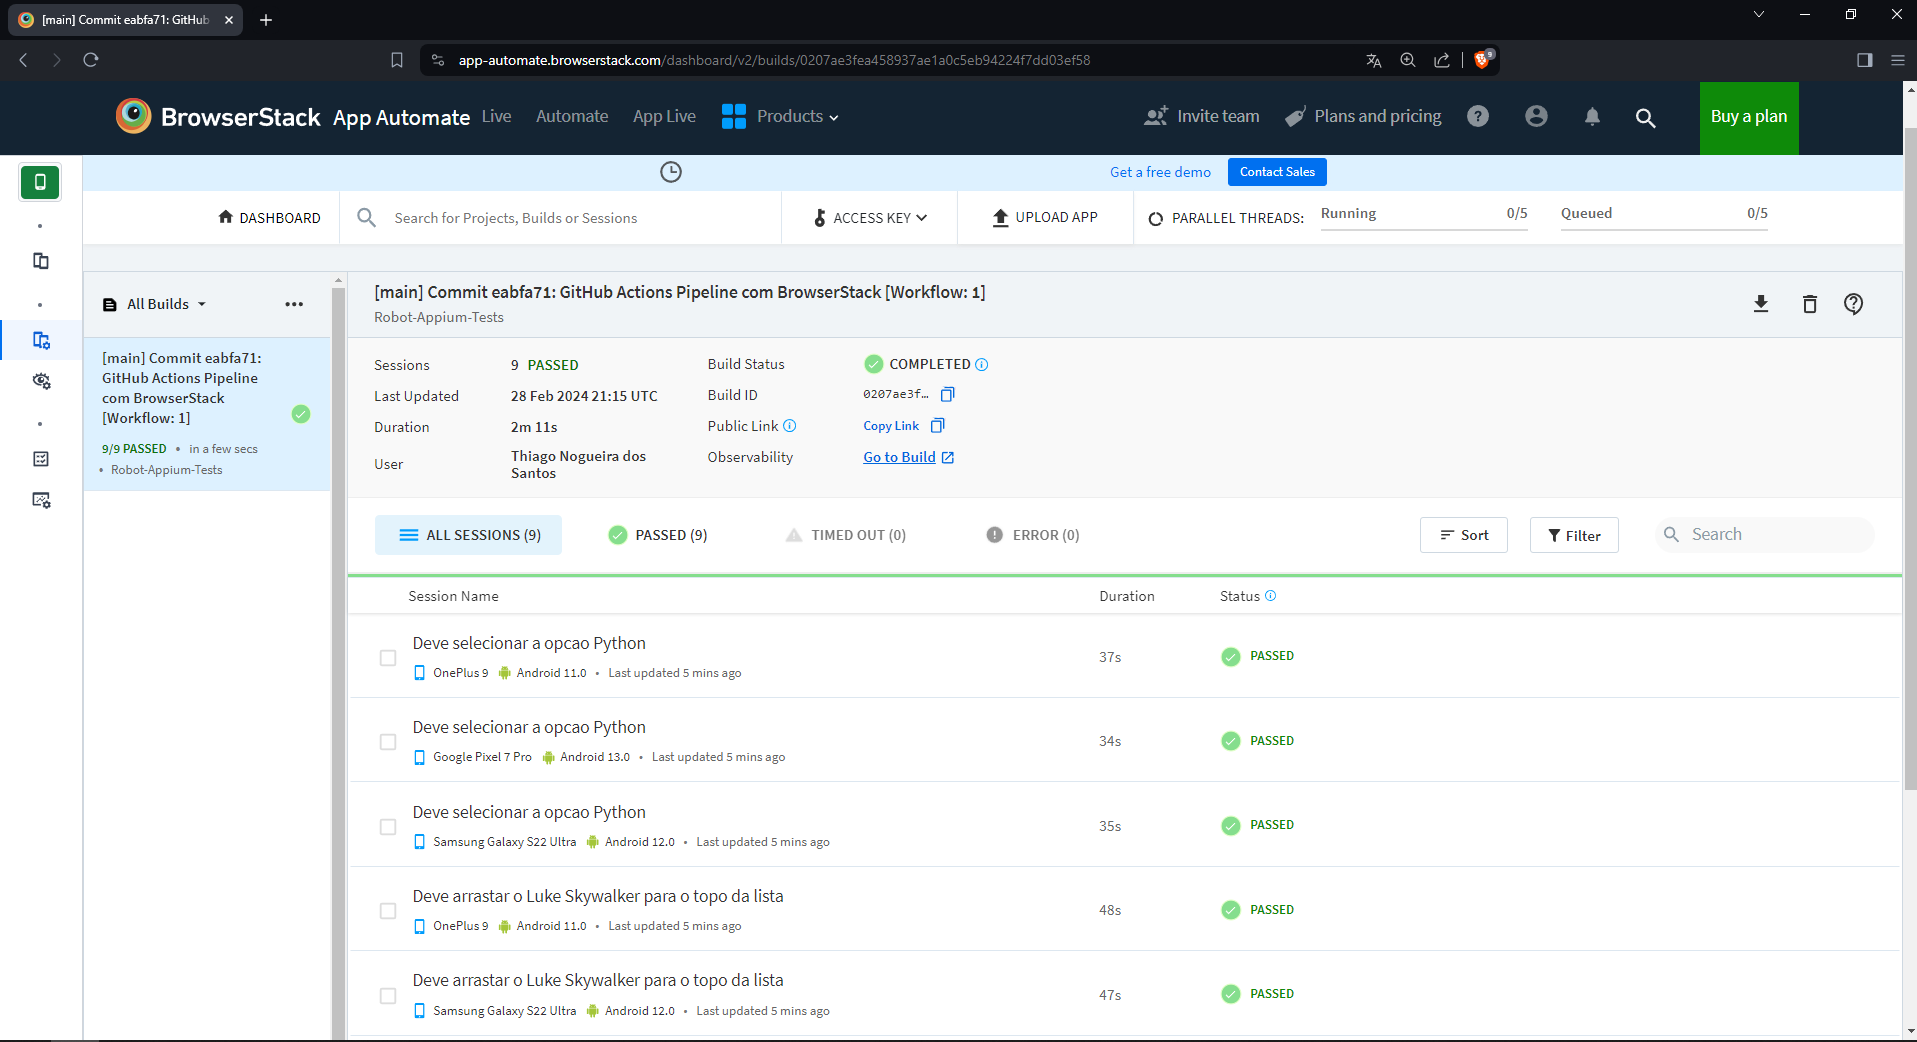Click Invite team link

point(1202,116)
